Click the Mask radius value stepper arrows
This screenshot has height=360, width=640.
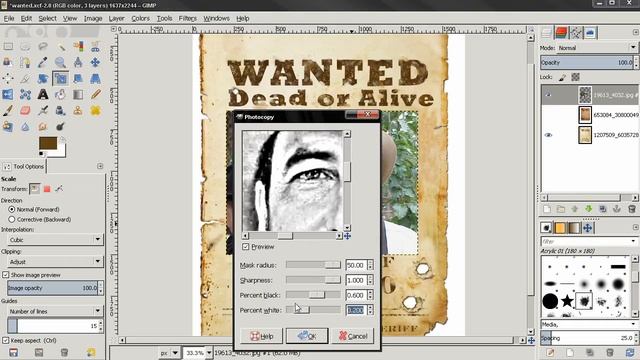click(370, 265)
